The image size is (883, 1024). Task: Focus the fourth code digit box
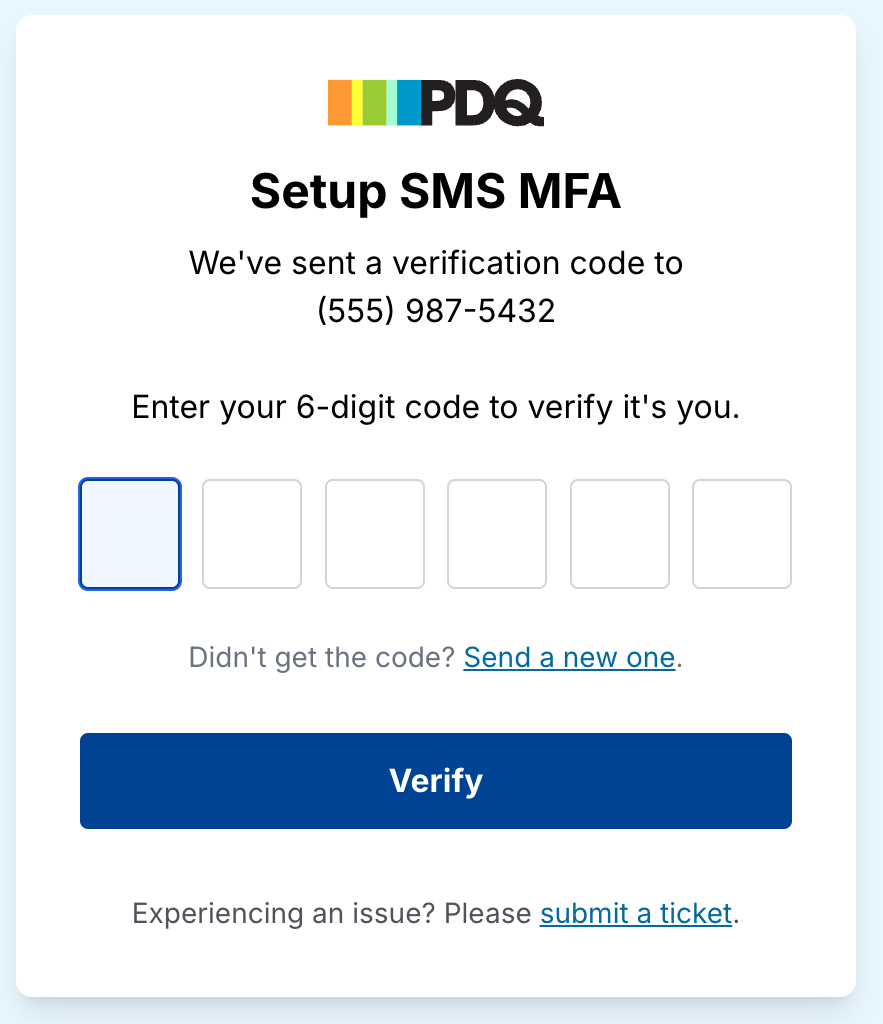pos(497,534)
